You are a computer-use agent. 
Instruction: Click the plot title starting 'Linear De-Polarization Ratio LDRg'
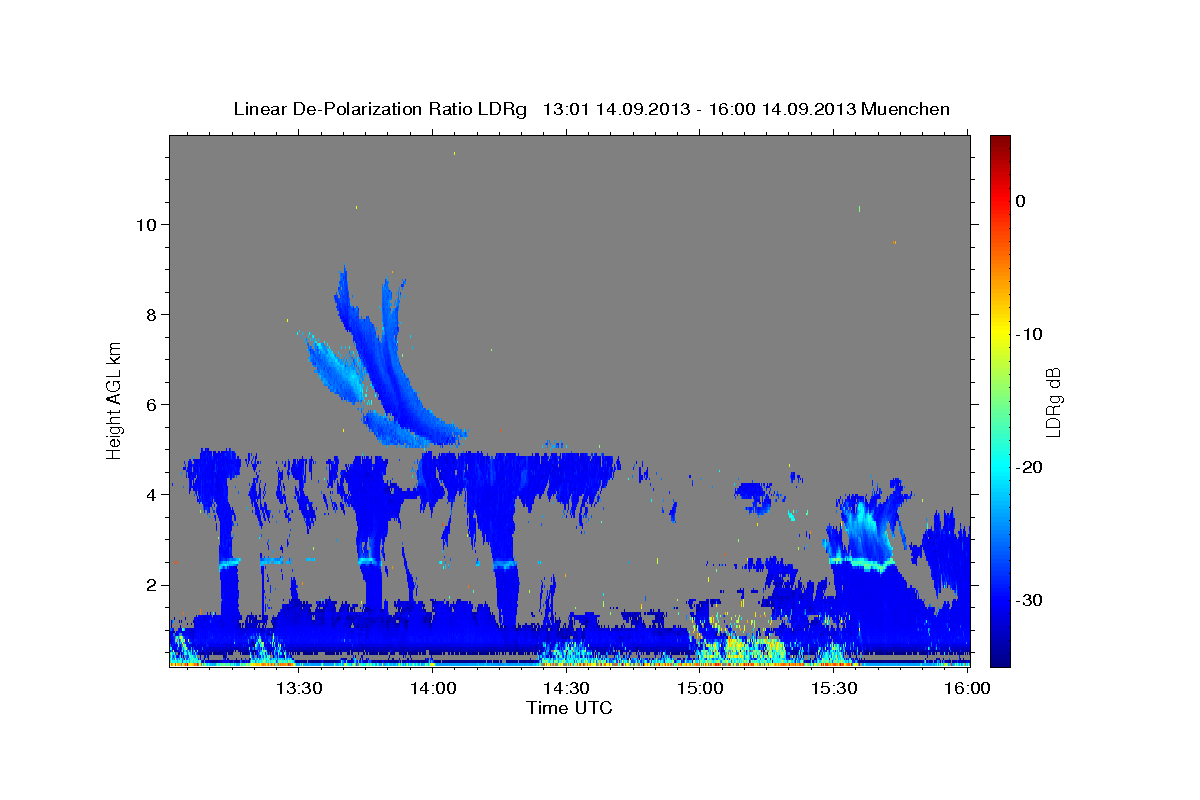591,109
